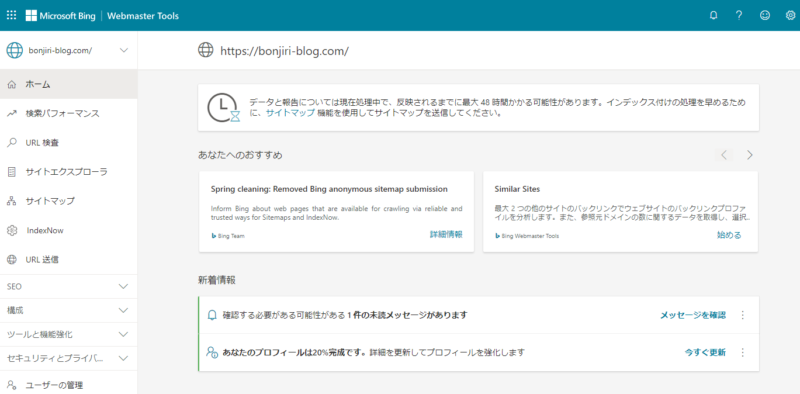
Task: Show next recommendation with right arrow
Action: (x=749, y=155)
